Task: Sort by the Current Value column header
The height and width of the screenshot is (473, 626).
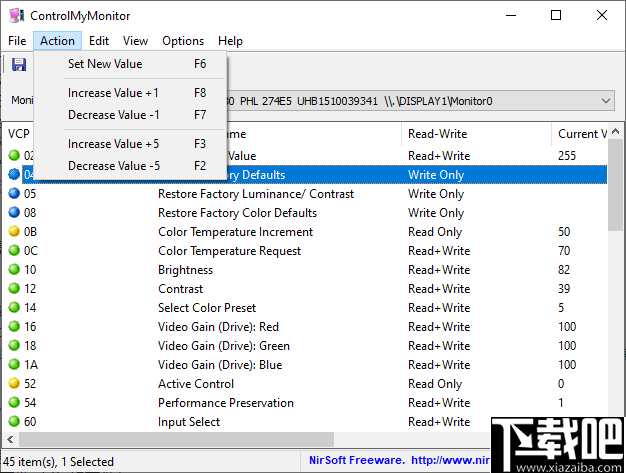Action: pos(579,134)
